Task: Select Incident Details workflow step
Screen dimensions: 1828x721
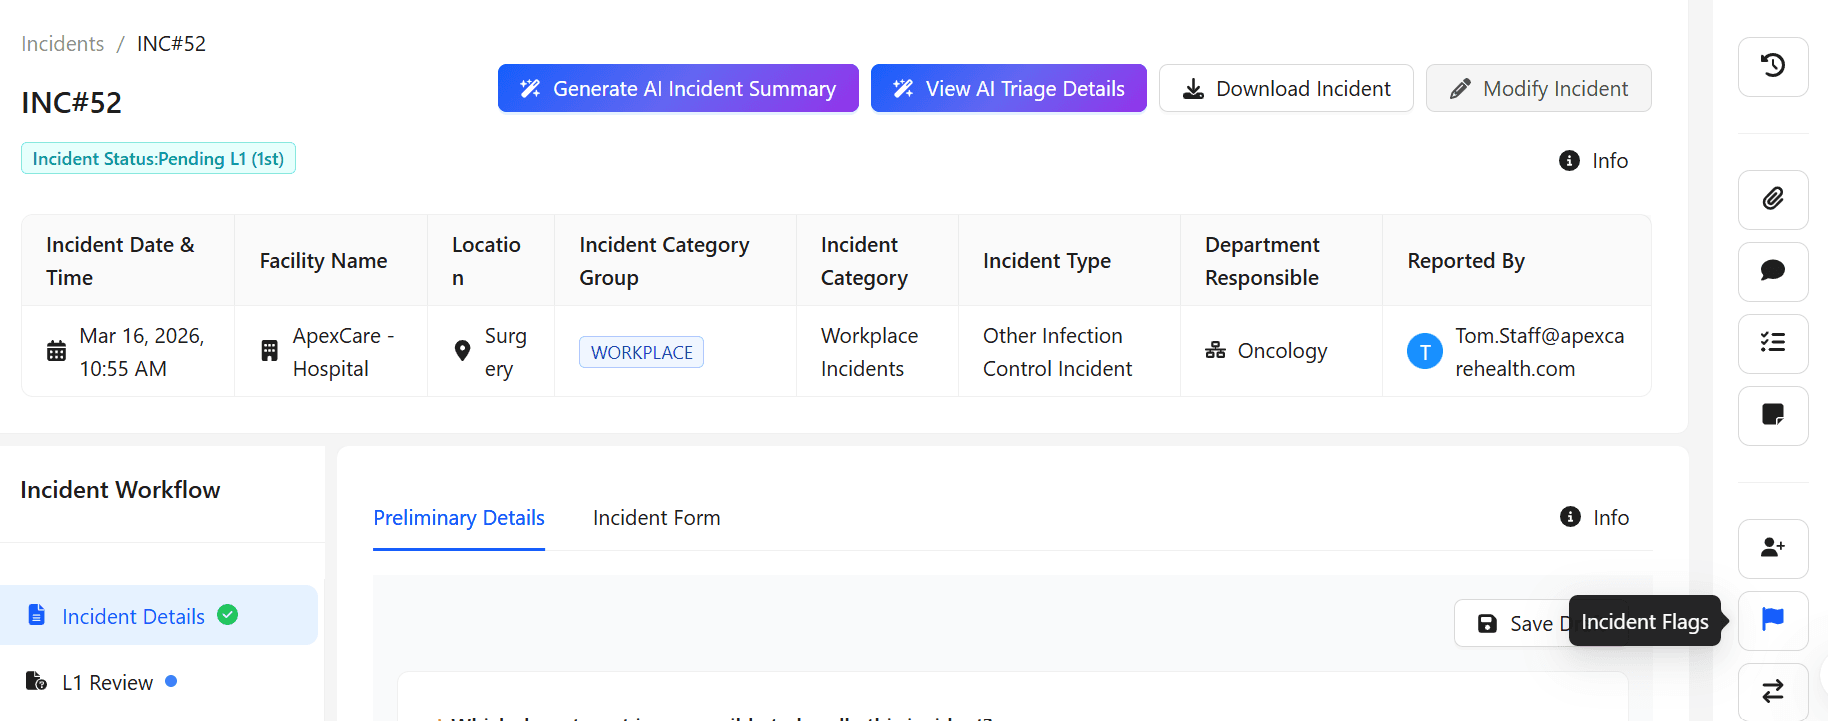Action: coord(133,616)
